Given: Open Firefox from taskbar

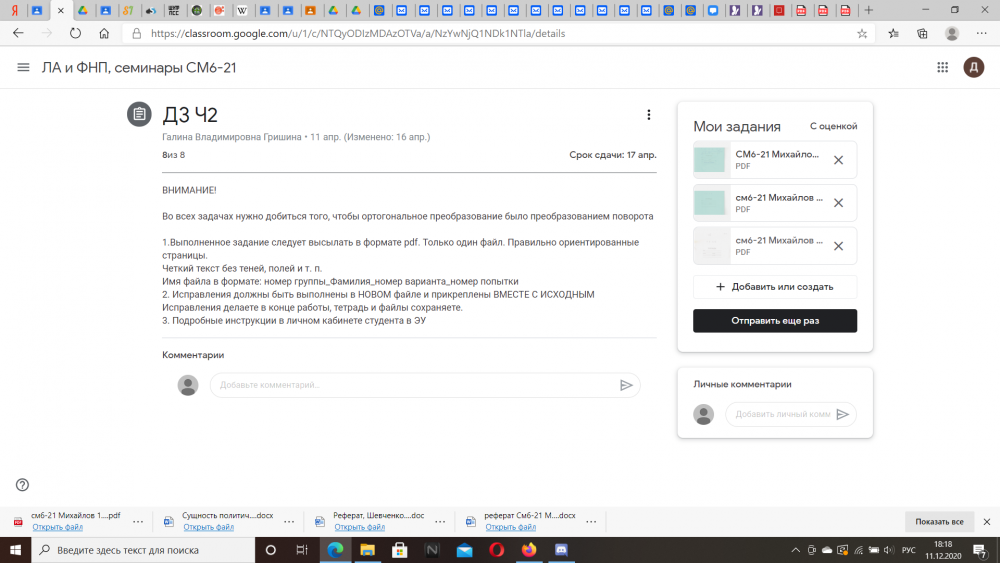Looking at the screenshot, I should [x=529, y=550].
